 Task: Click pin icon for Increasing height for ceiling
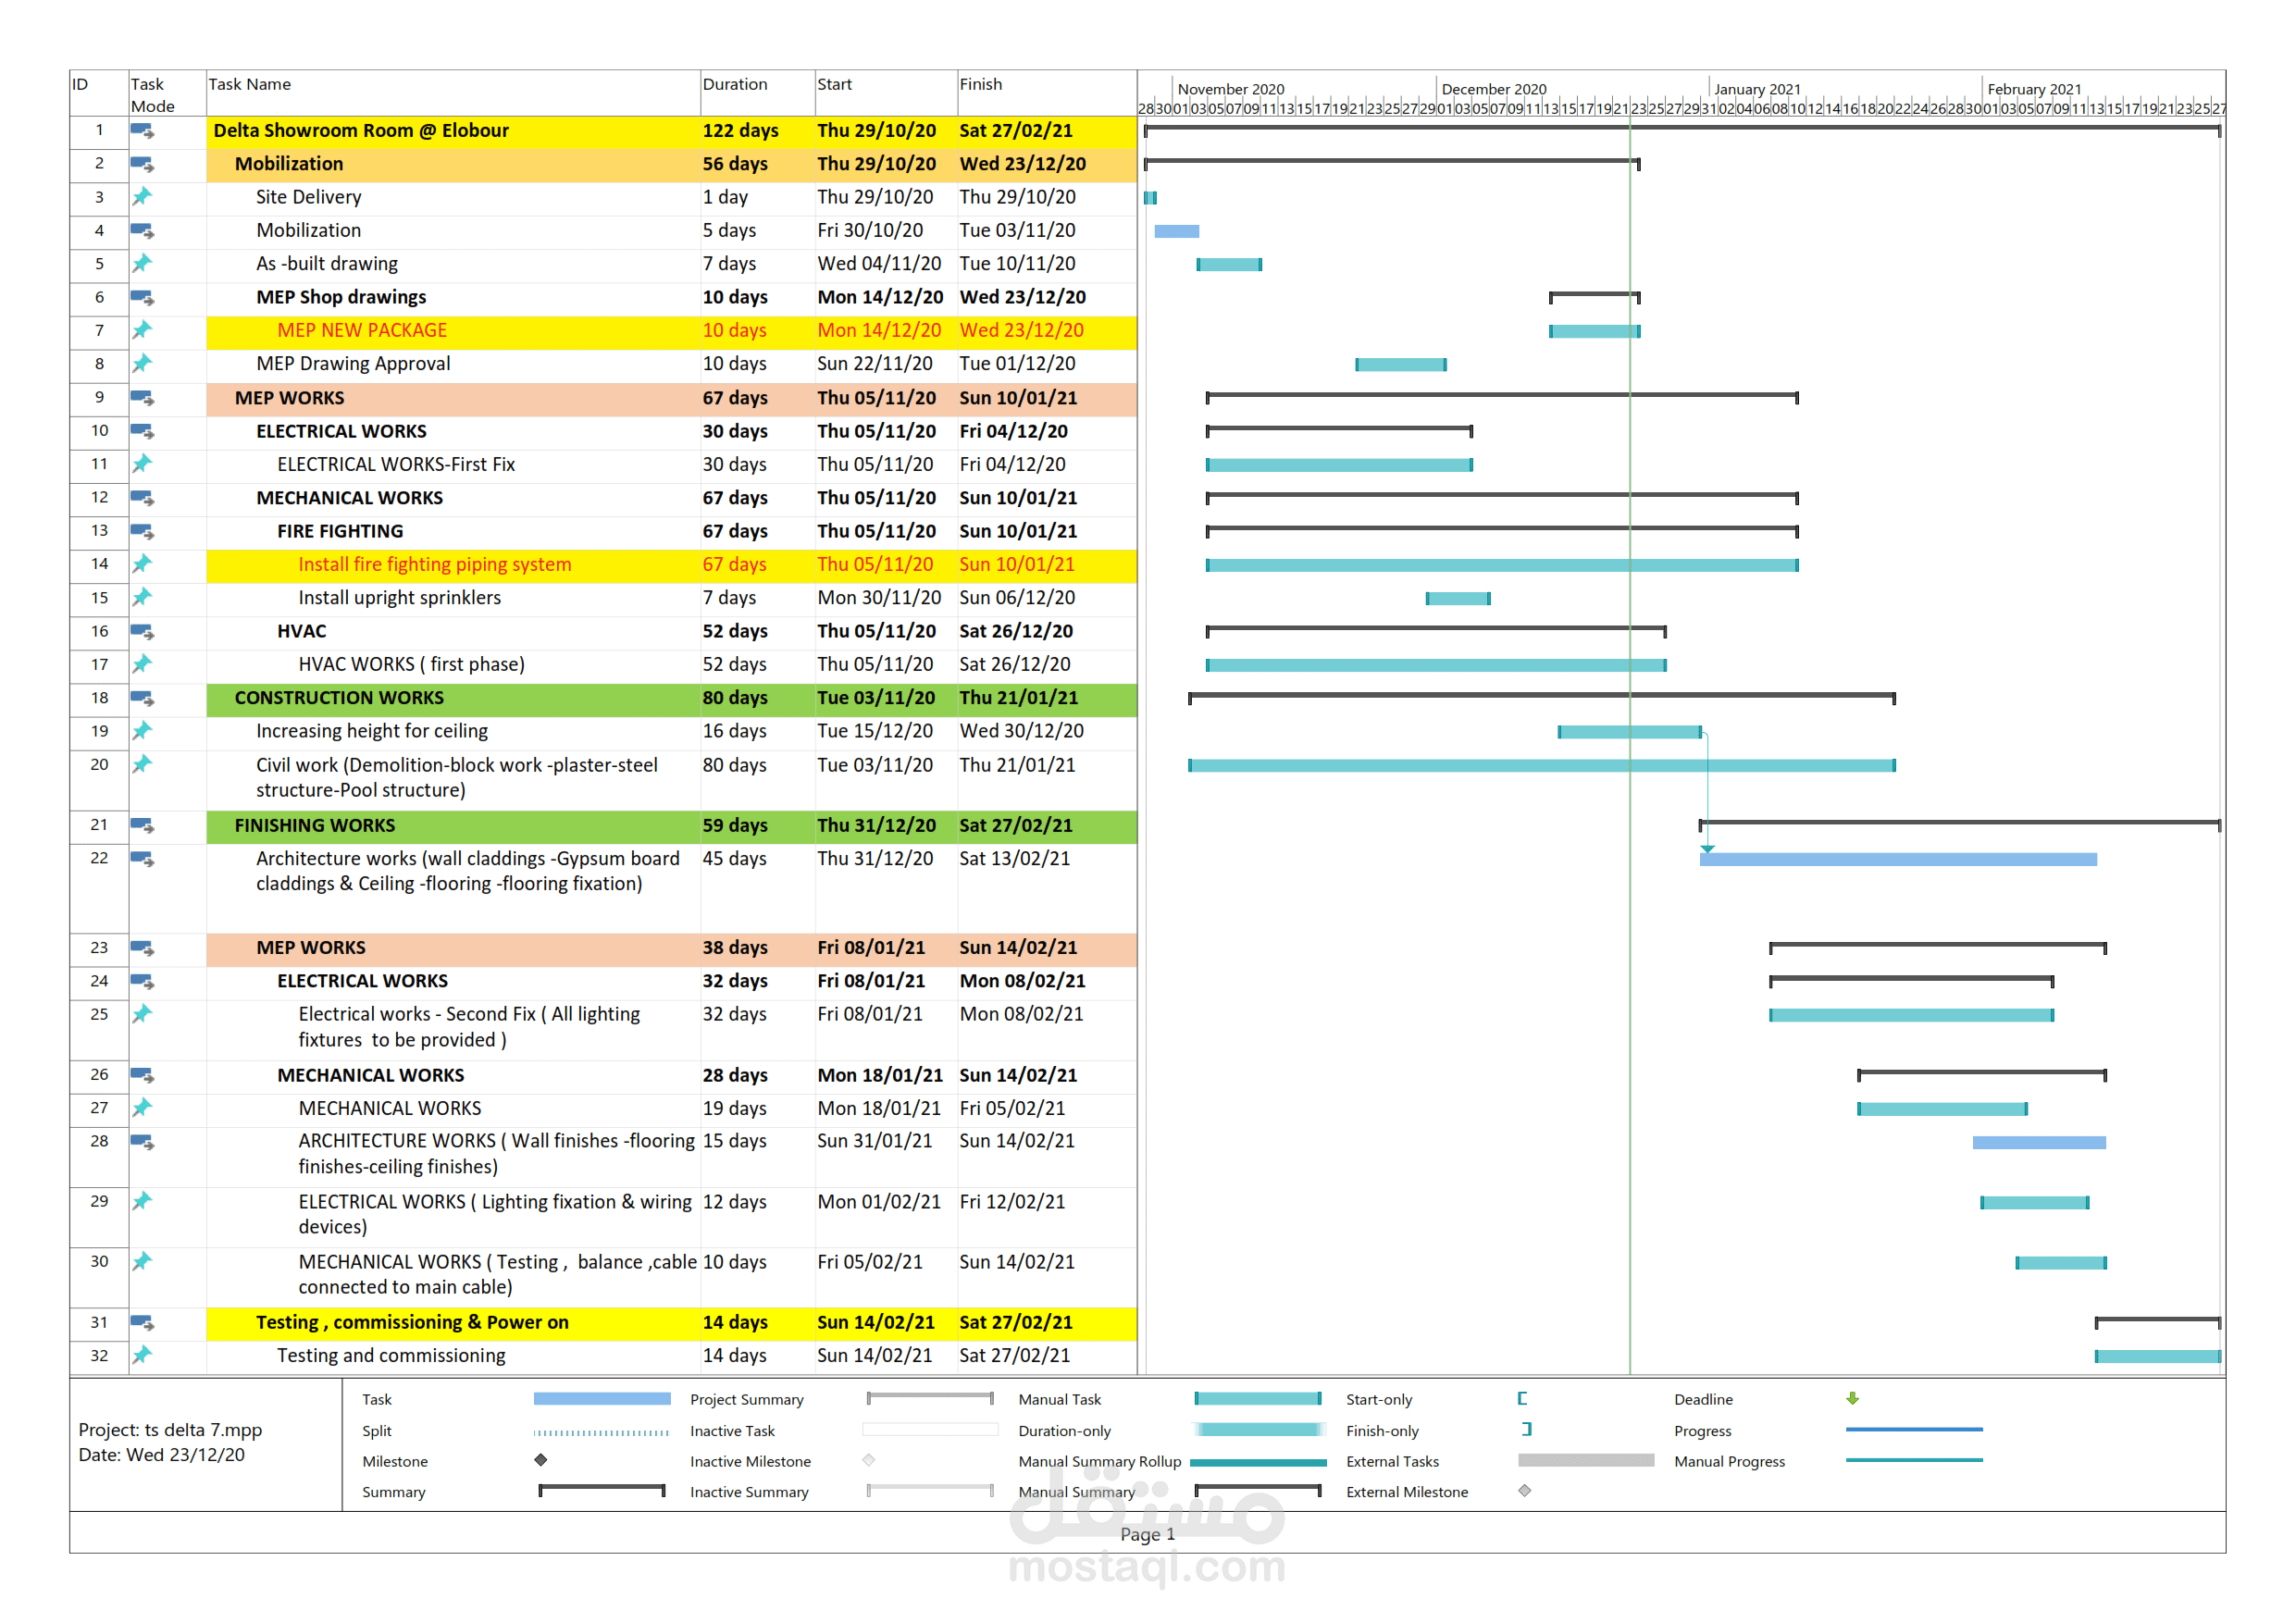(x=142, y=731)
